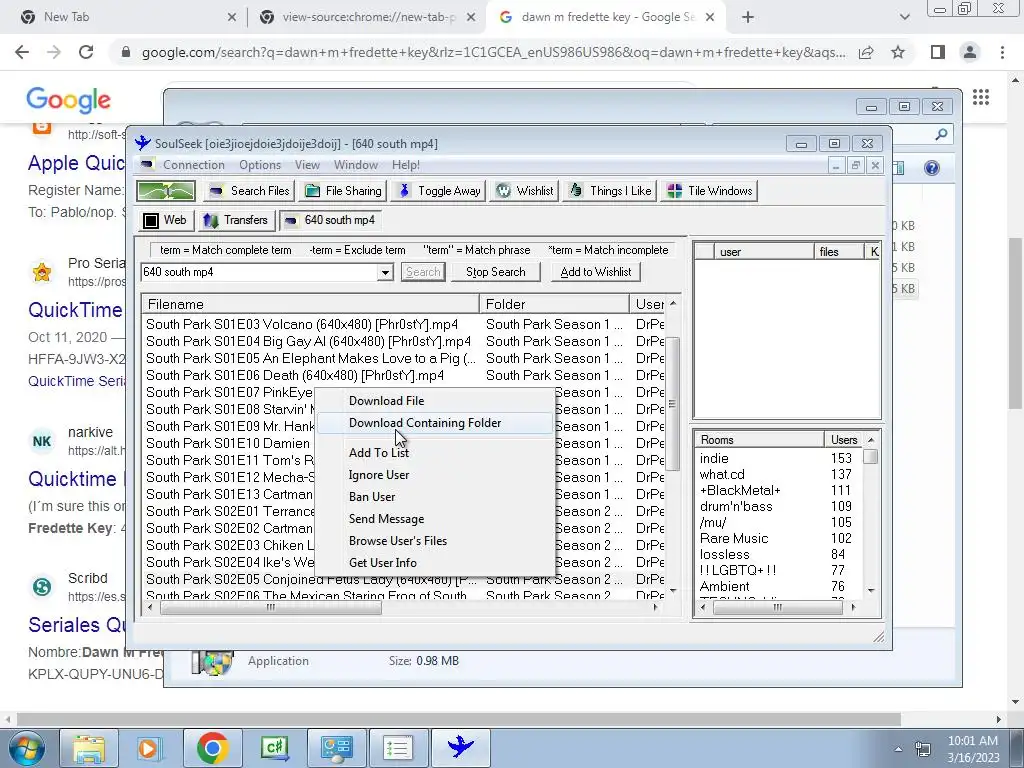Select South Park S01E03 Volcano file row

pos(404,325)
